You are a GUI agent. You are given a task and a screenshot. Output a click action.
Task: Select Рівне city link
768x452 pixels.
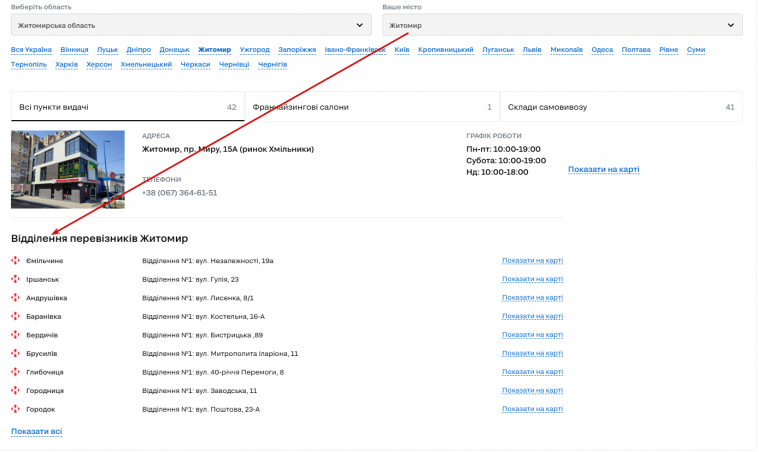pyautogui.click(x=669, y=50)
